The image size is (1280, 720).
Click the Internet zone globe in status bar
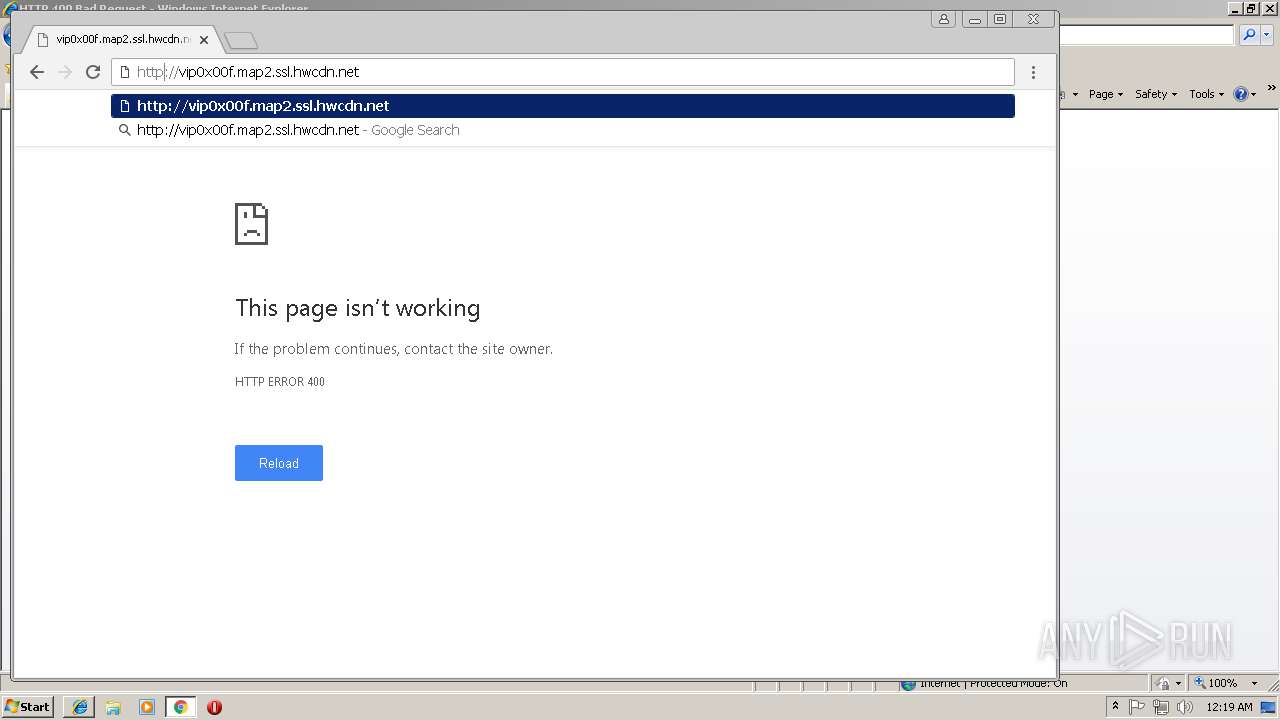point(908,684)
